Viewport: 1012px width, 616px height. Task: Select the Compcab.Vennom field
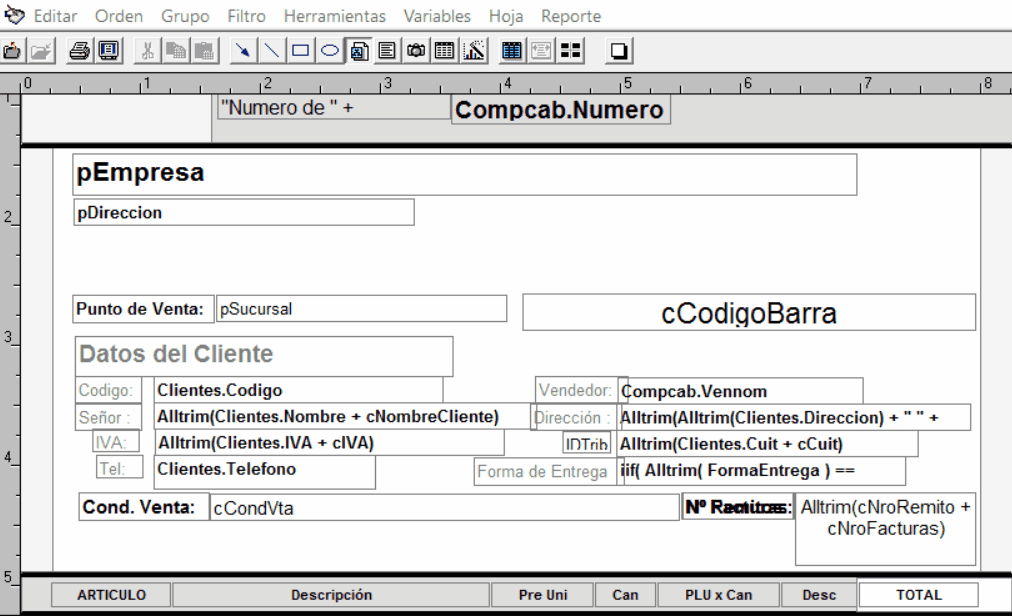pos(740,391)
